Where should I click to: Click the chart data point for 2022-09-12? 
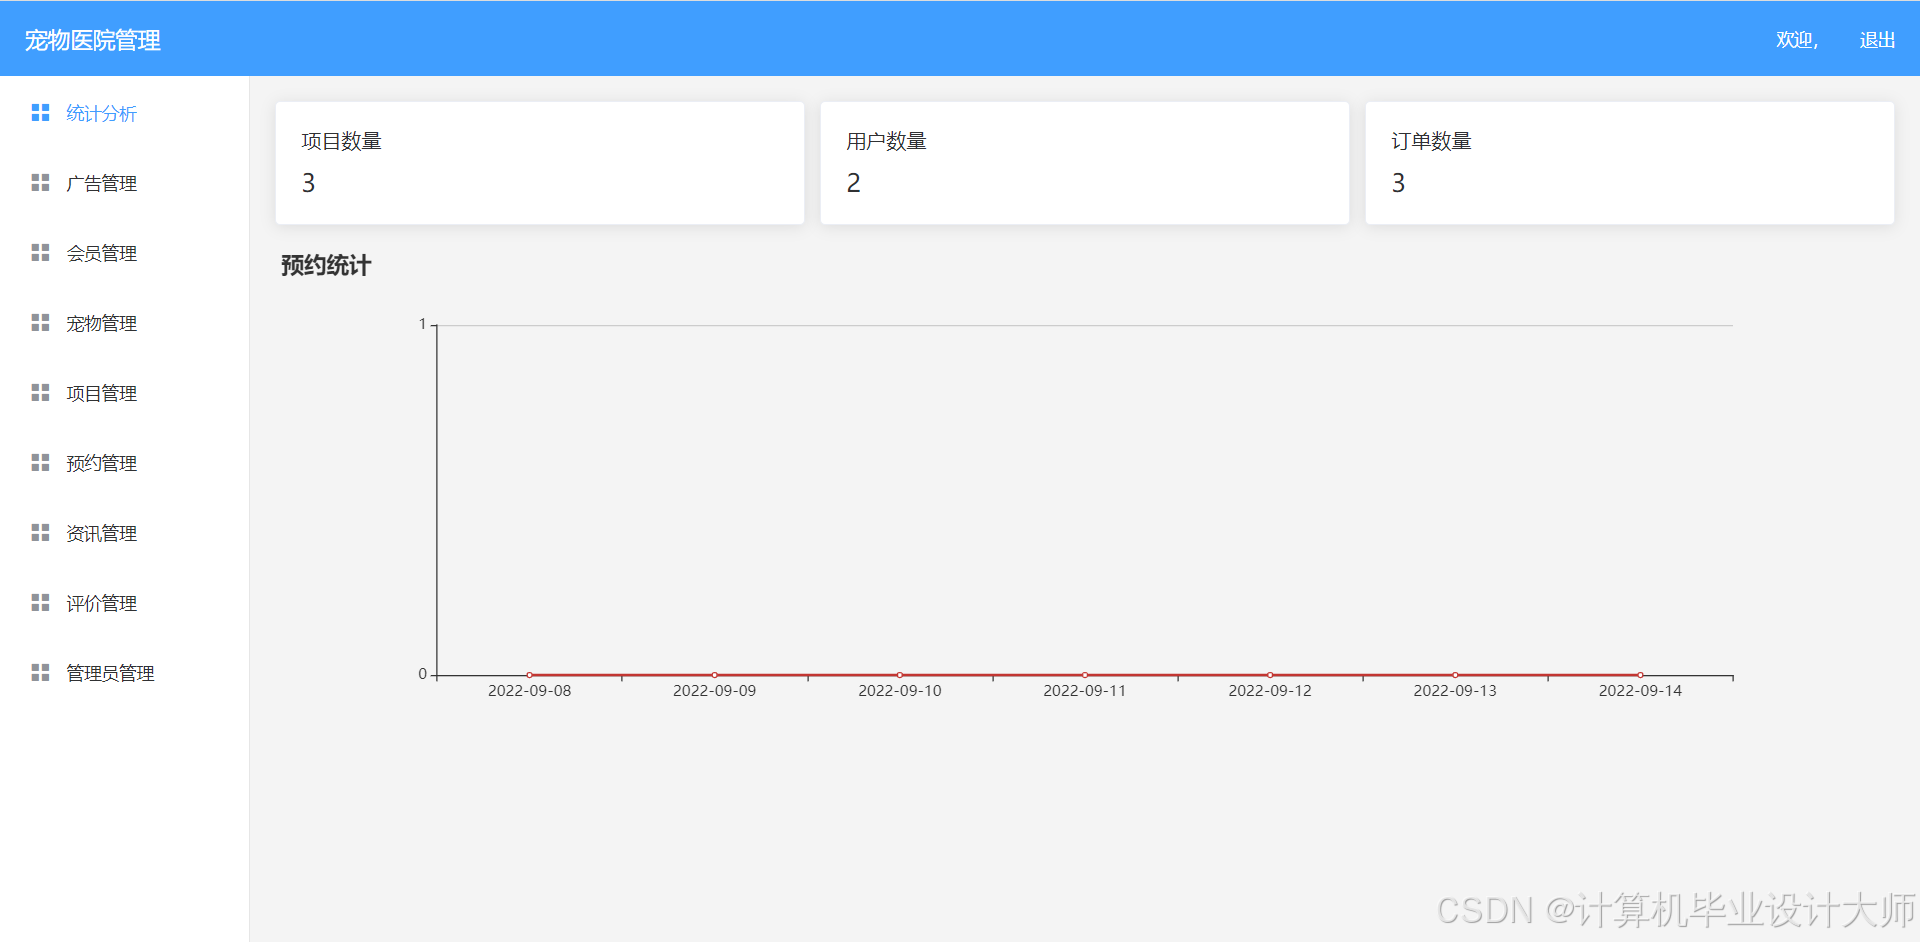click(1270, 675)
